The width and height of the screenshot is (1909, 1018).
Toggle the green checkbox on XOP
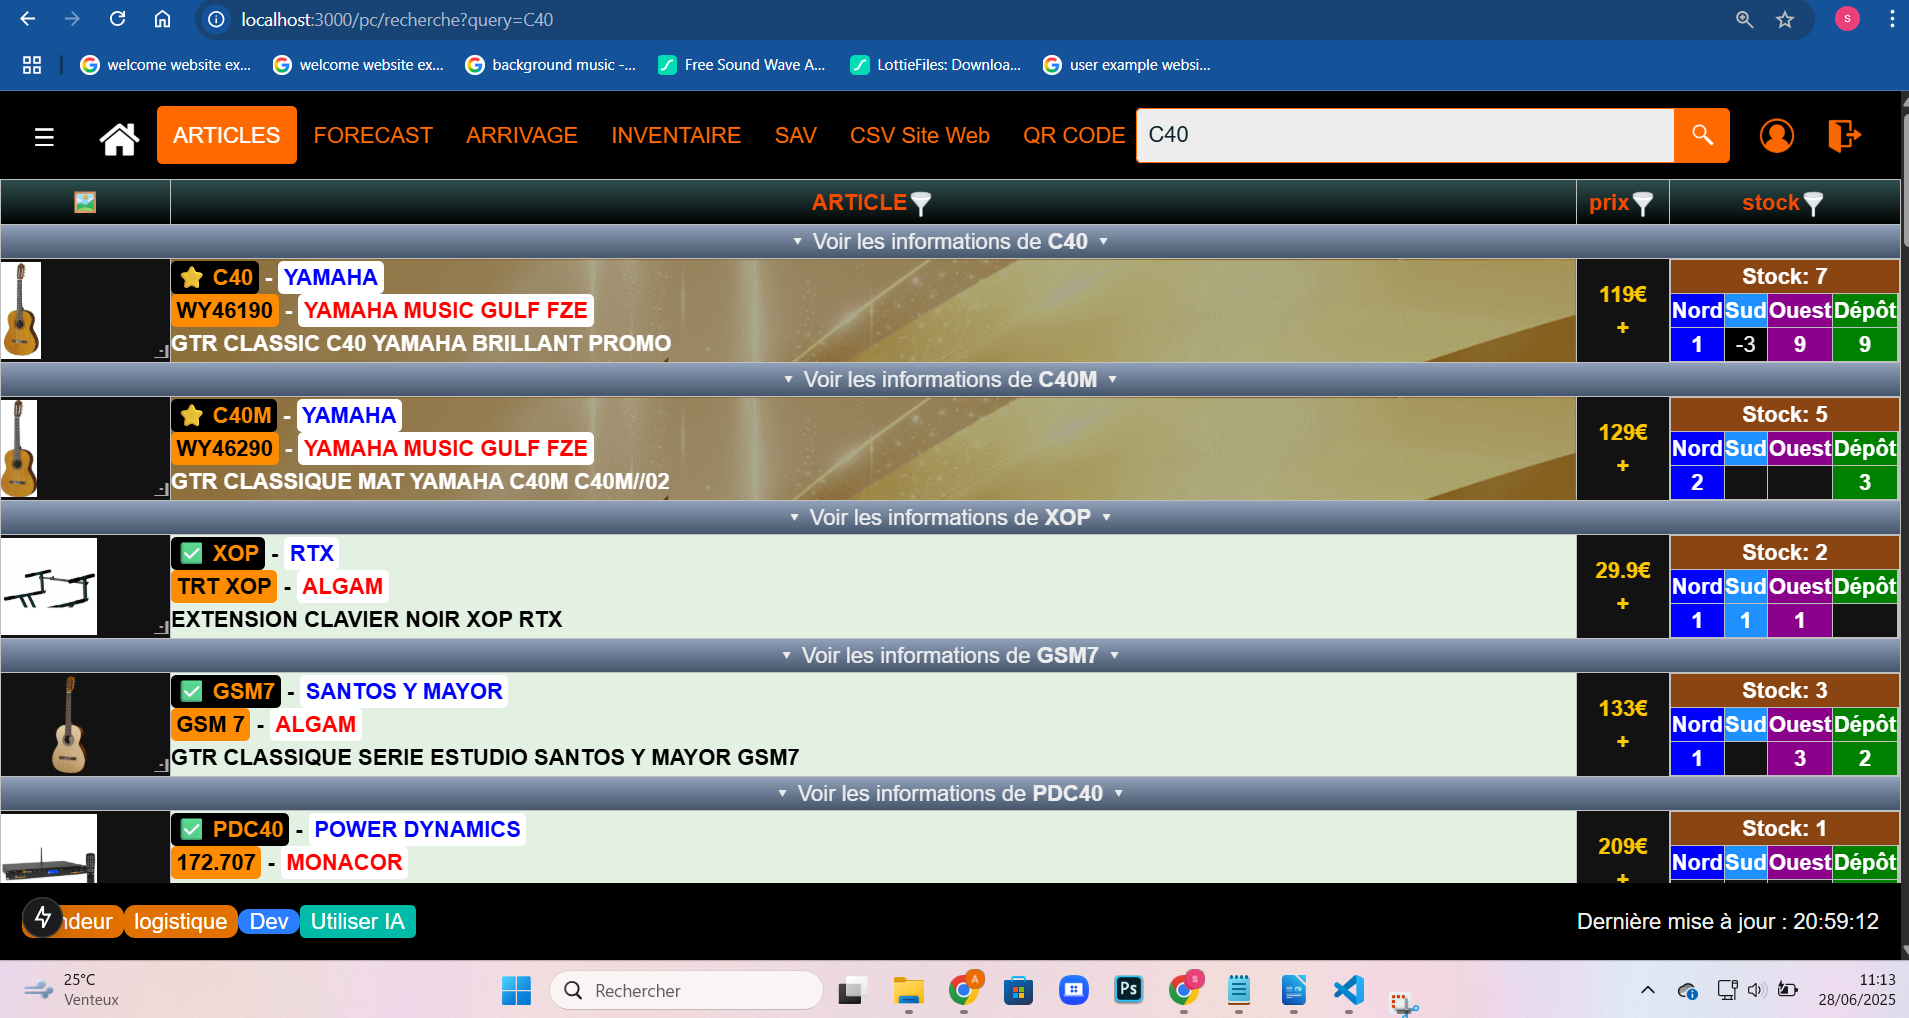(192, 553)
